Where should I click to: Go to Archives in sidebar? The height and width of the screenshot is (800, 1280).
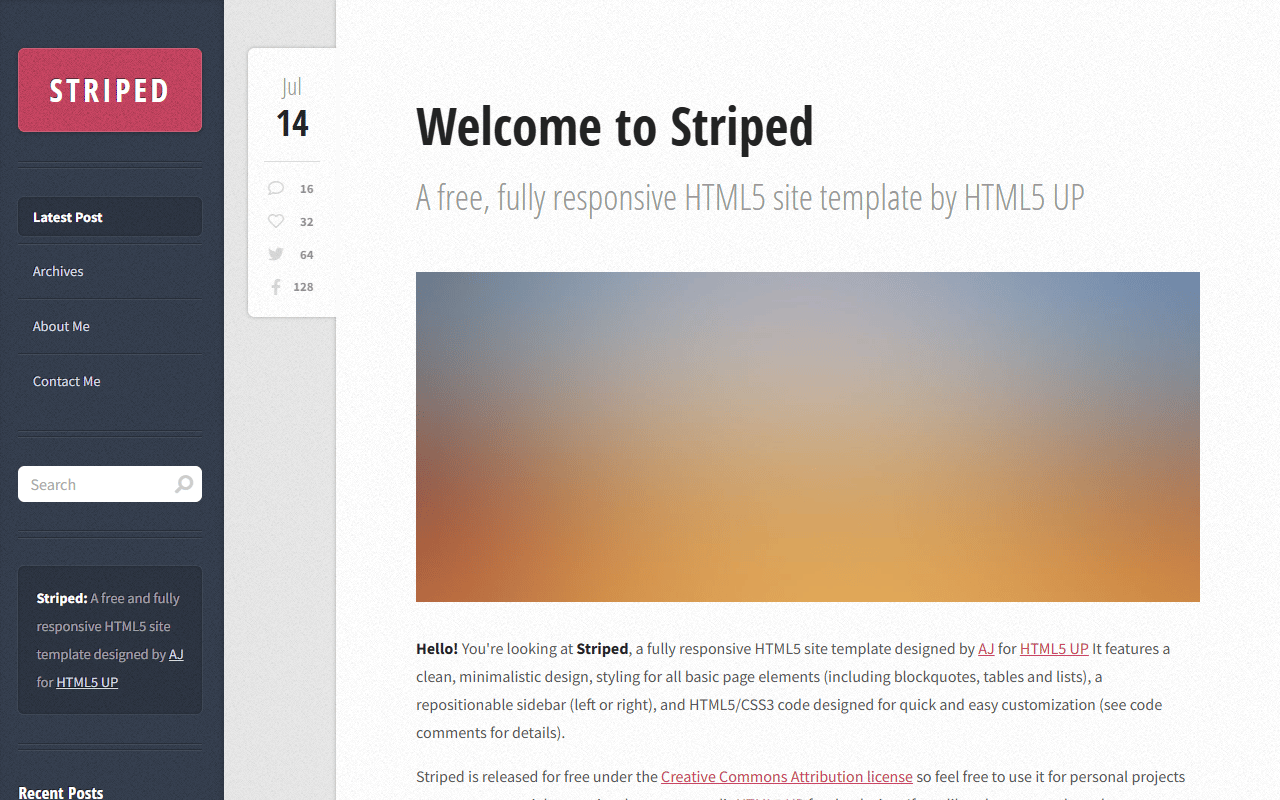point(110,271)
